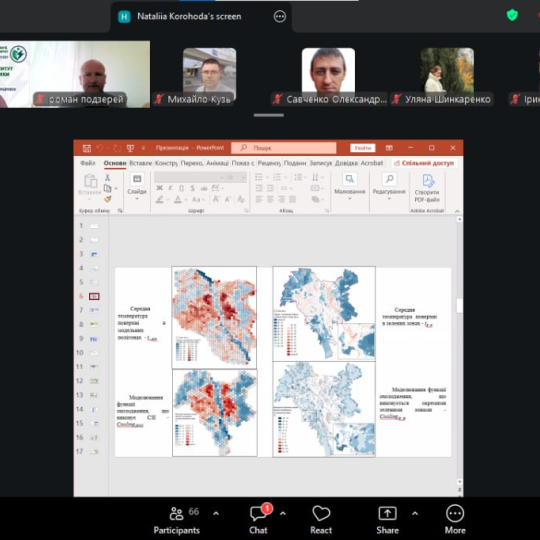Select slide 9 thumbnail
The image size is (540, 540).
pyautogui.click(x=94, y=339)
